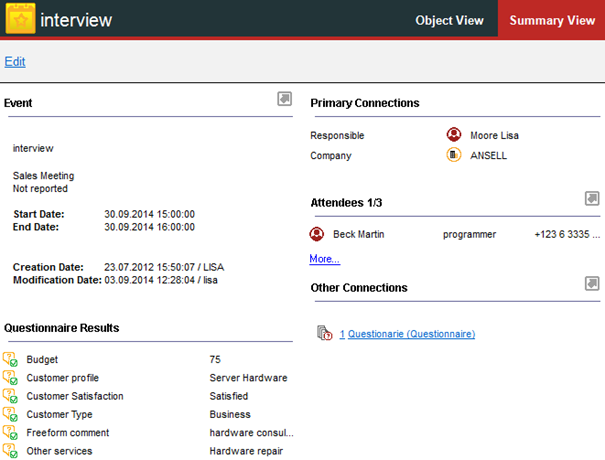Click the Other services question icon
Viewport: 605px width, 460px height.
10,451
